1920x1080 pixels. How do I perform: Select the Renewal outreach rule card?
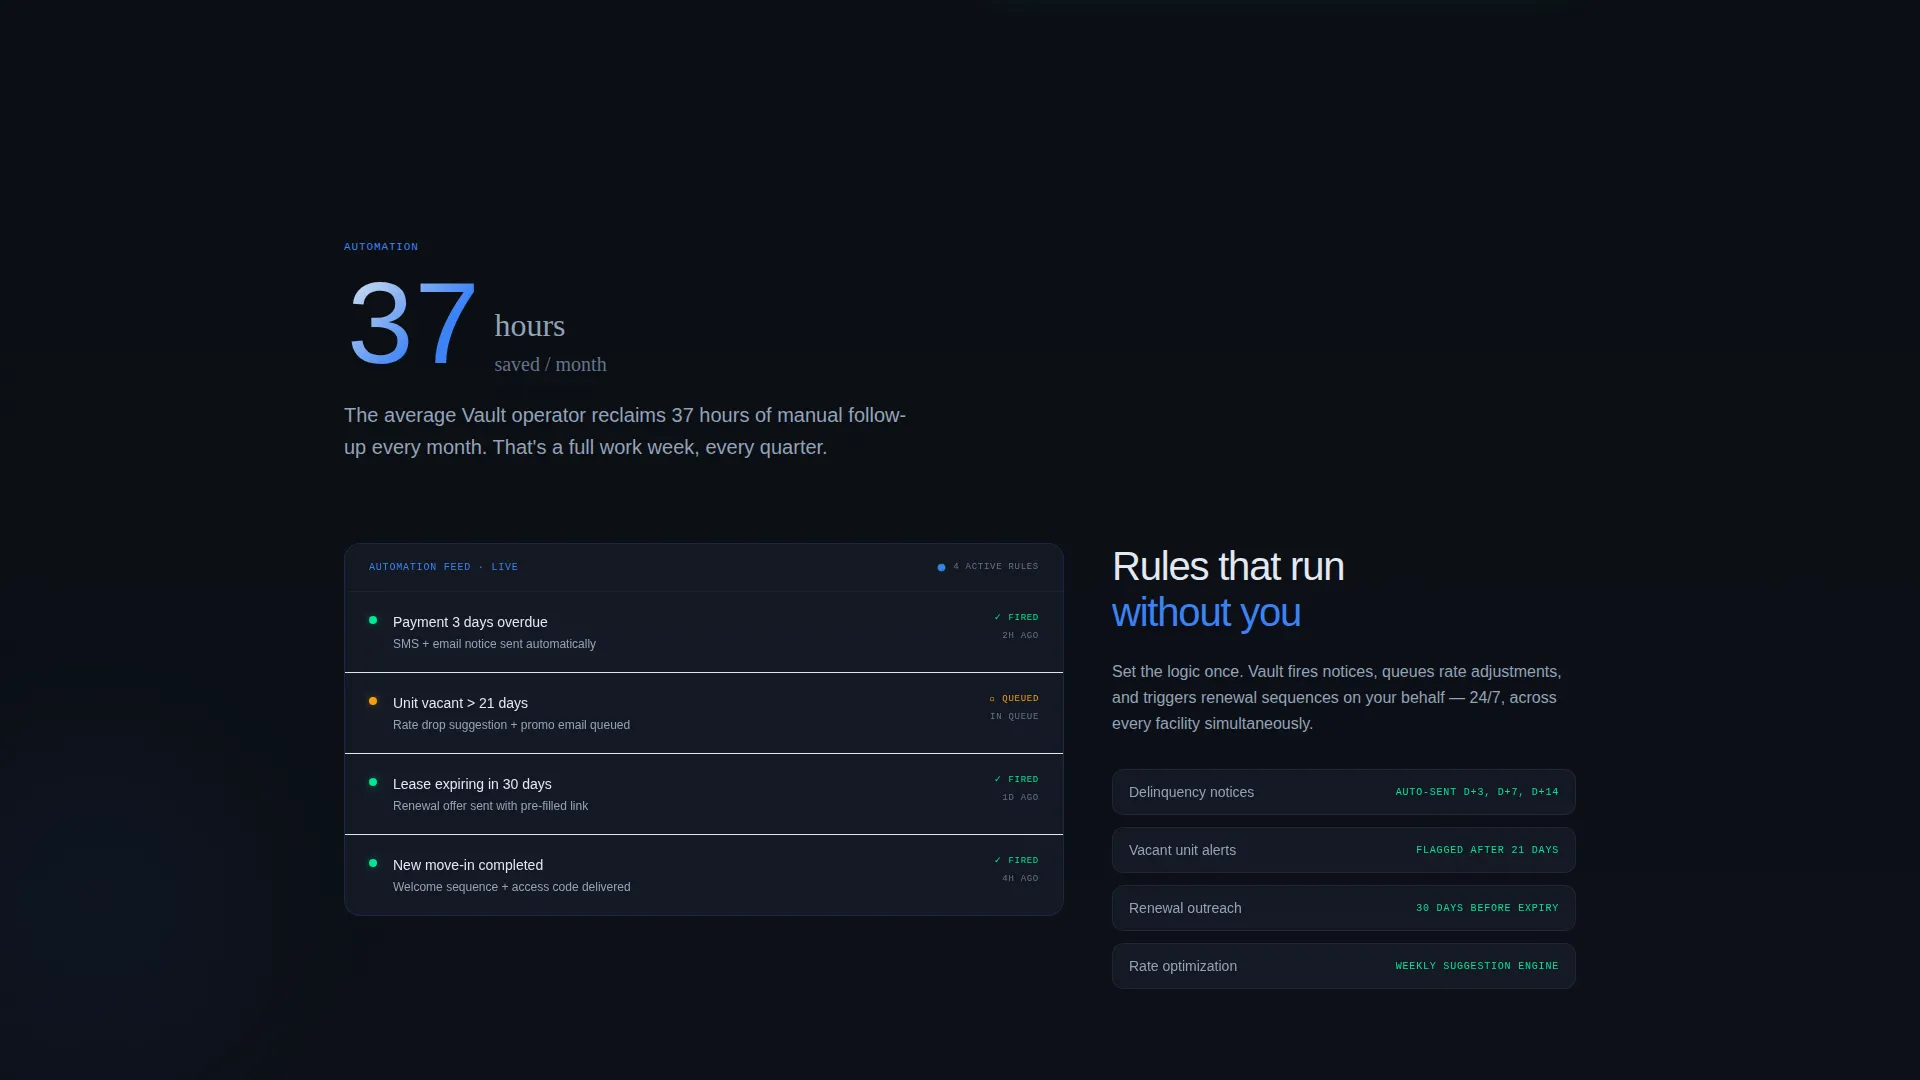[x=1343, y=908]
